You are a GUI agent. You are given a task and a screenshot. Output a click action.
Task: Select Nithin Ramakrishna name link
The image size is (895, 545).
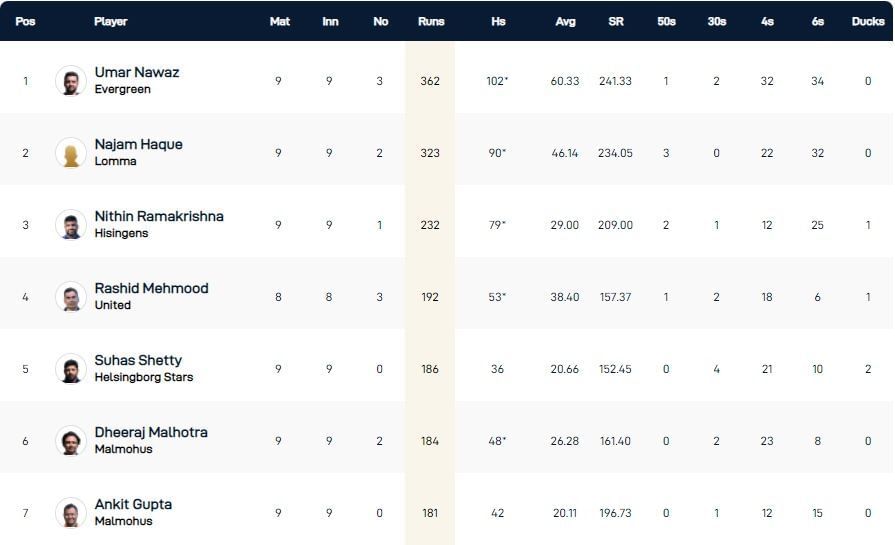coord(159,216)
